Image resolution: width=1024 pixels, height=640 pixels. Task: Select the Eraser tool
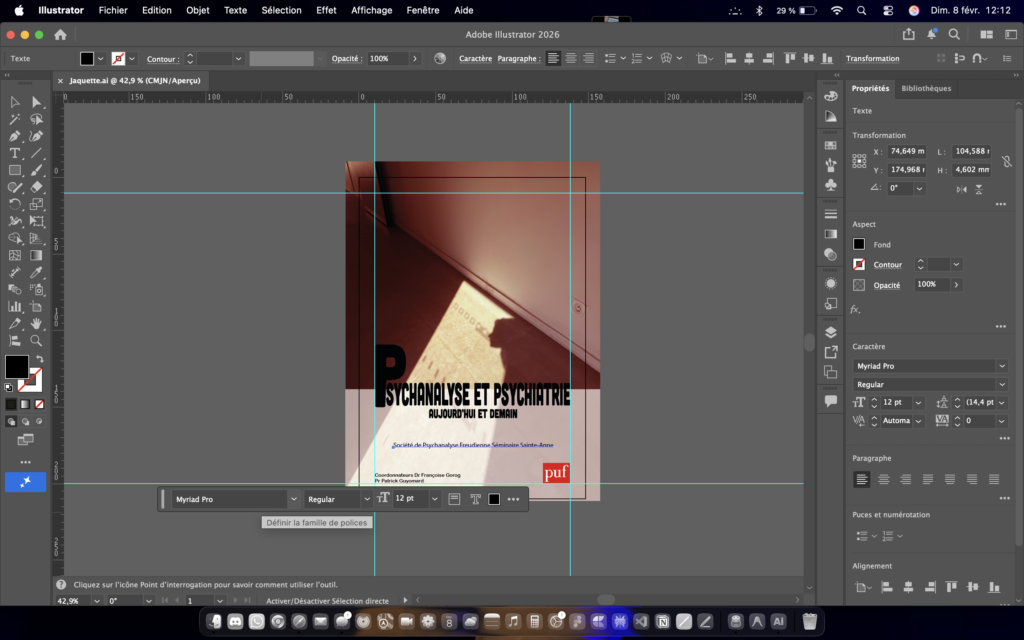37,187
